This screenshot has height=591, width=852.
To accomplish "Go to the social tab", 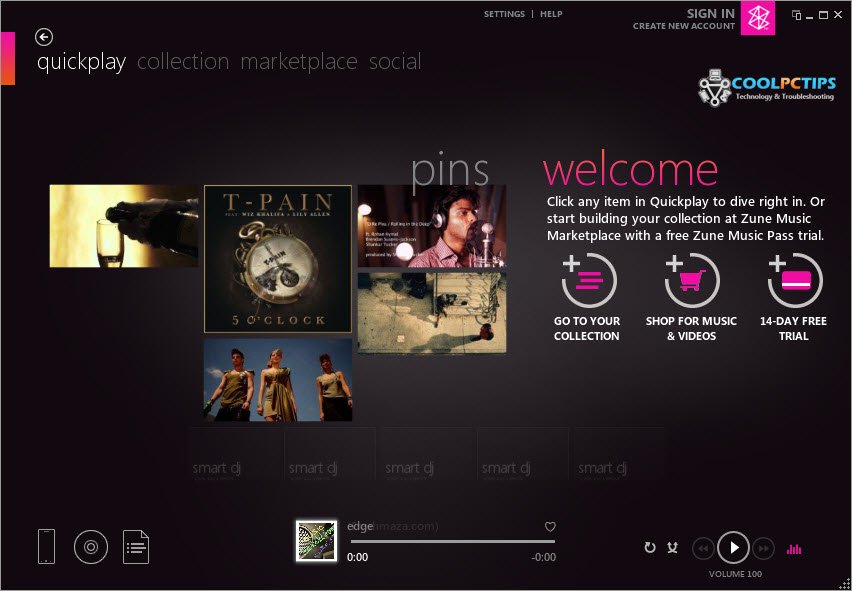I will point(395,61).
